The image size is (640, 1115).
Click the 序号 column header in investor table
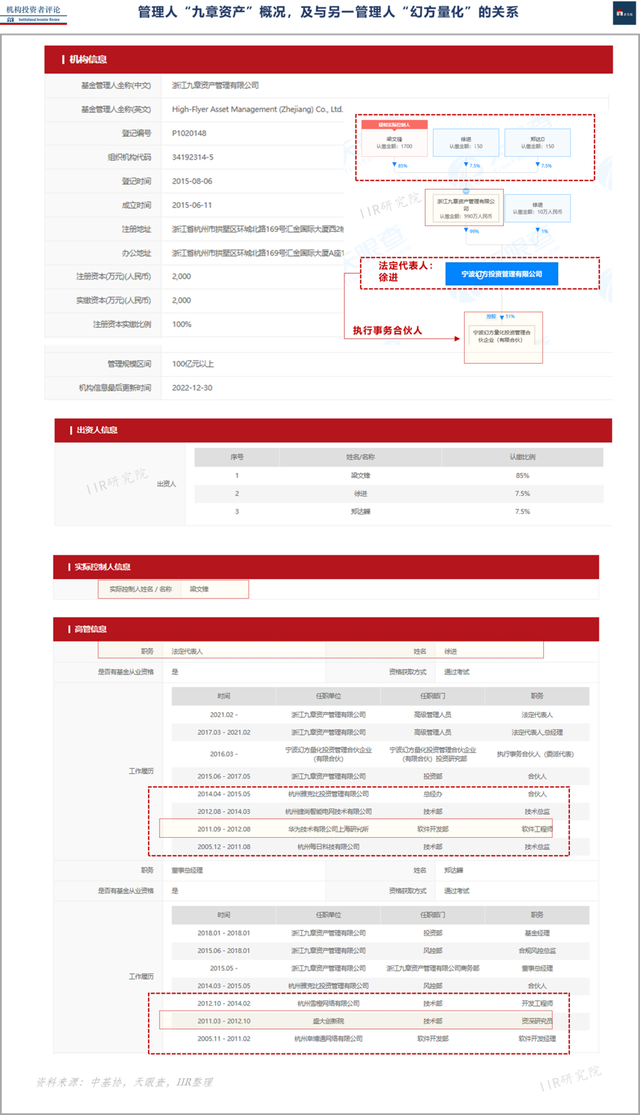coord(237,457)
